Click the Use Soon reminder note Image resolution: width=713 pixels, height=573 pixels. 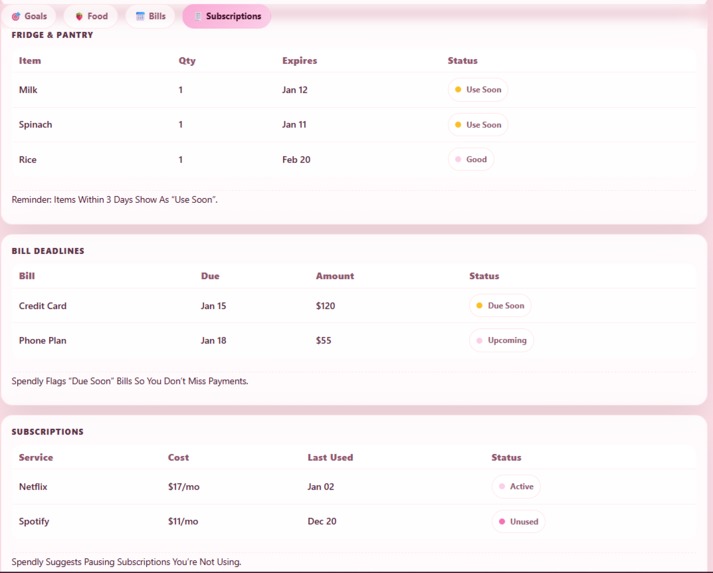[115, 200]
